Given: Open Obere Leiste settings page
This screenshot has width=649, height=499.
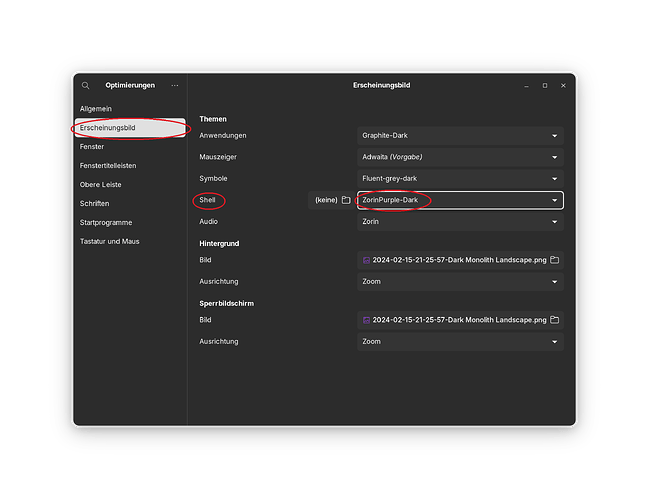Looking at the screenshot, I should 101,184.
